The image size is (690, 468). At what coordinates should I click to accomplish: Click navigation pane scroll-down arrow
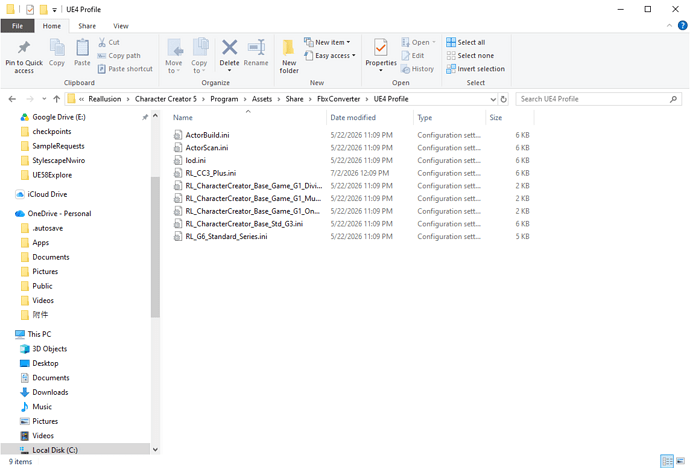155,450
